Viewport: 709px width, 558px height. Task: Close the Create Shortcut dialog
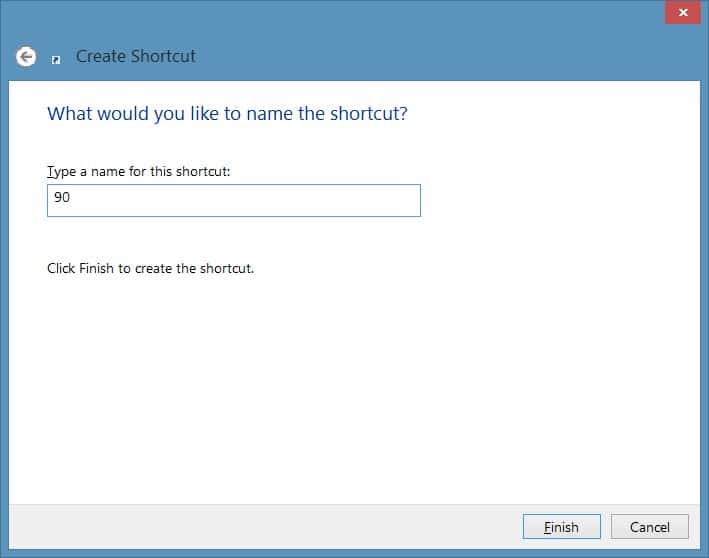point(683,12)
